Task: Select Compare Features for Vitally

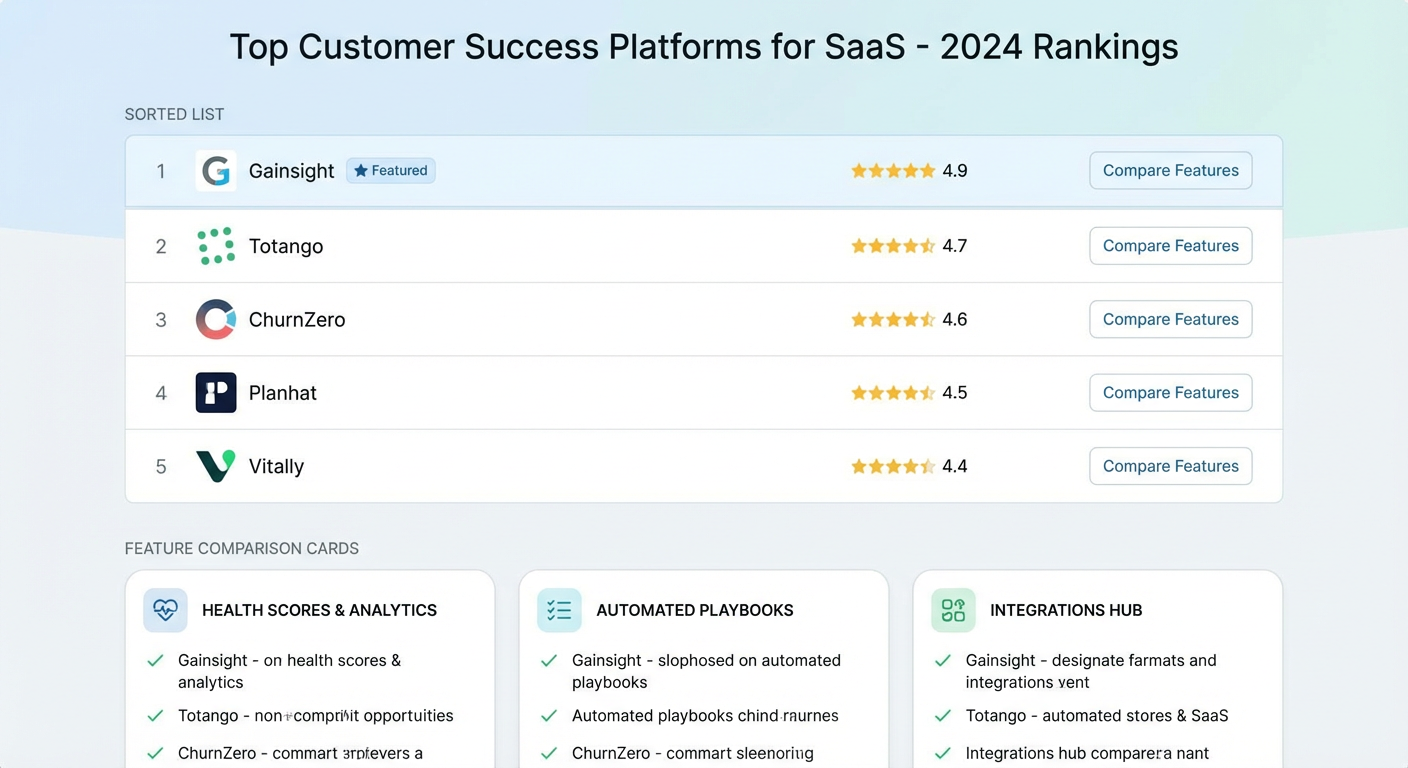Action: point(1170,466)
